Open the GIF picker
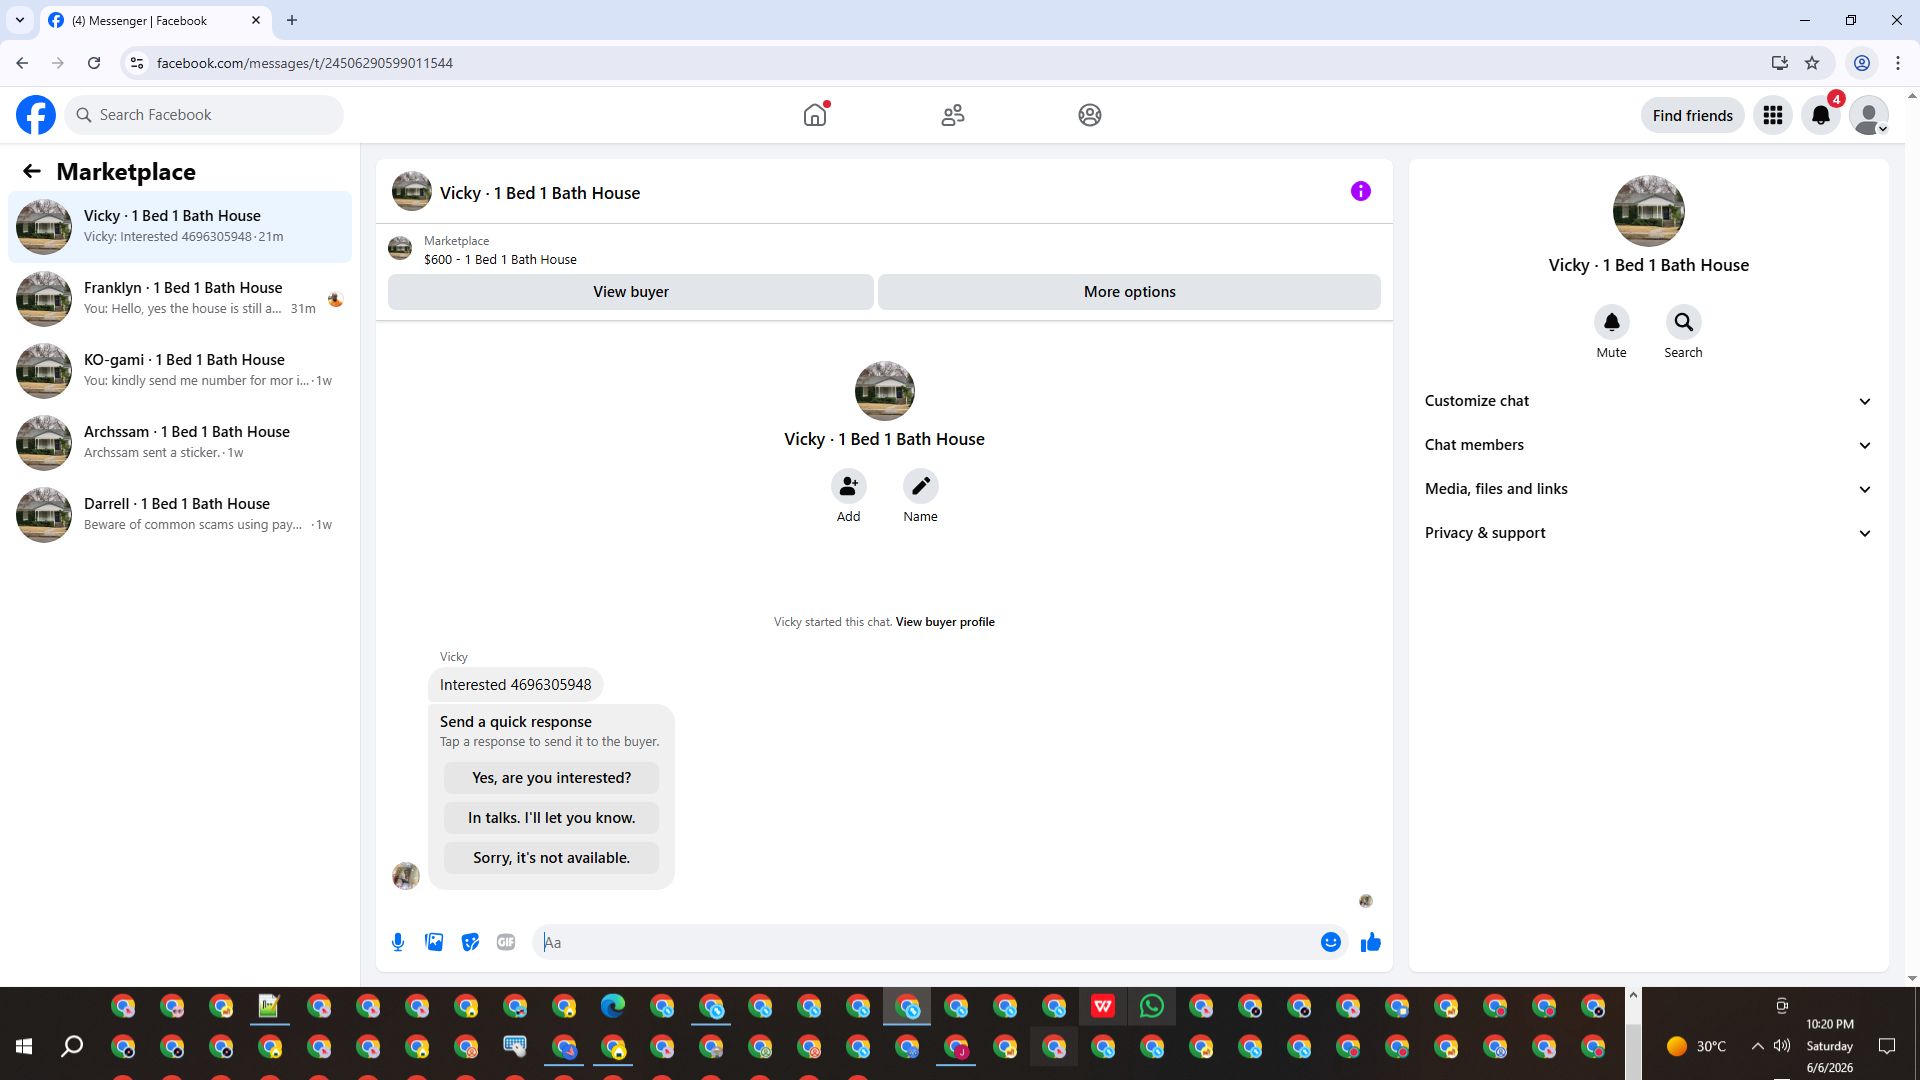 pos(506,942)
